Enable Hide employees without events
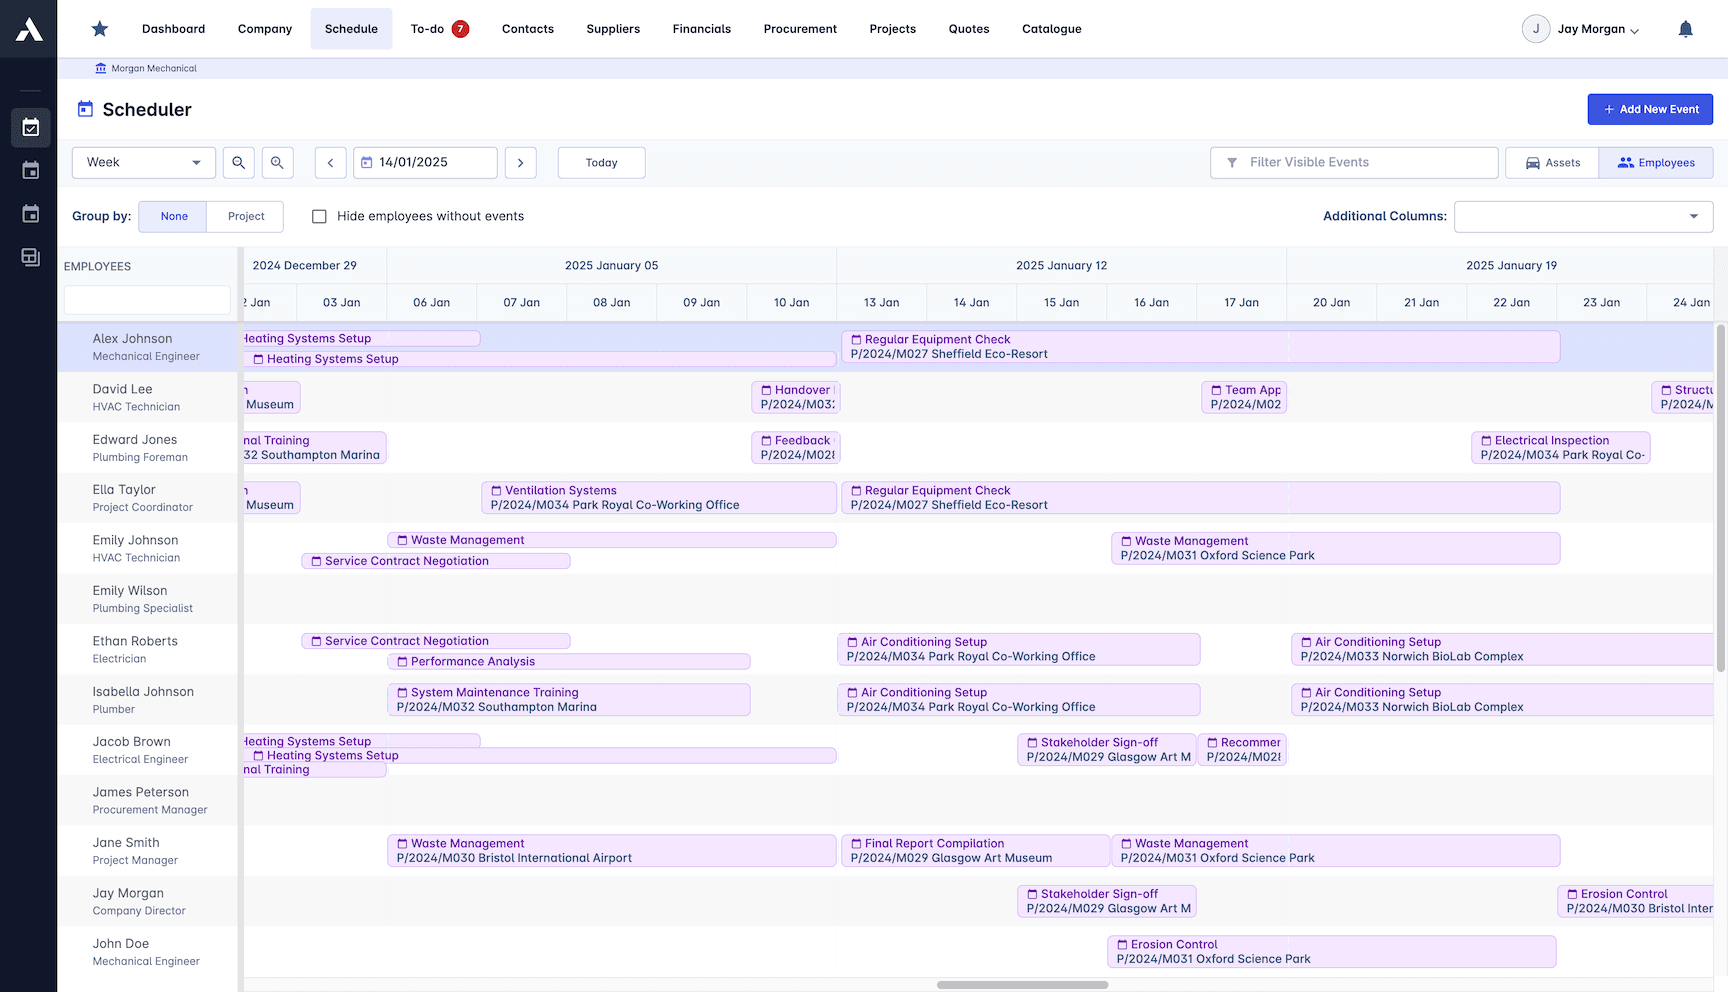This screenshot has height=992, width=1728. [x=319, y=216]
